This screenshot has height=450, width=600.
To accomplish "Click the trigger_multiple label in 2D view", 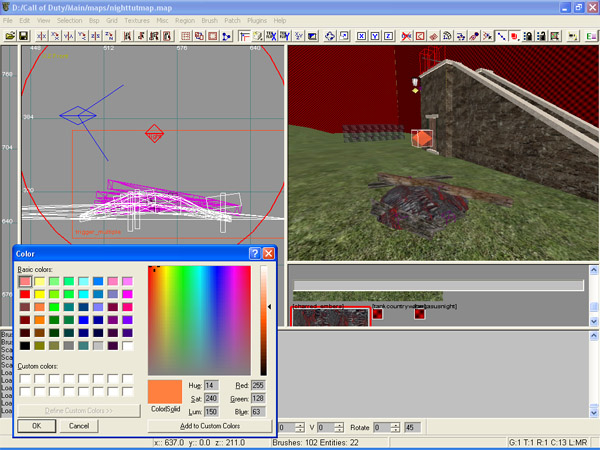I will coord(98,232).
